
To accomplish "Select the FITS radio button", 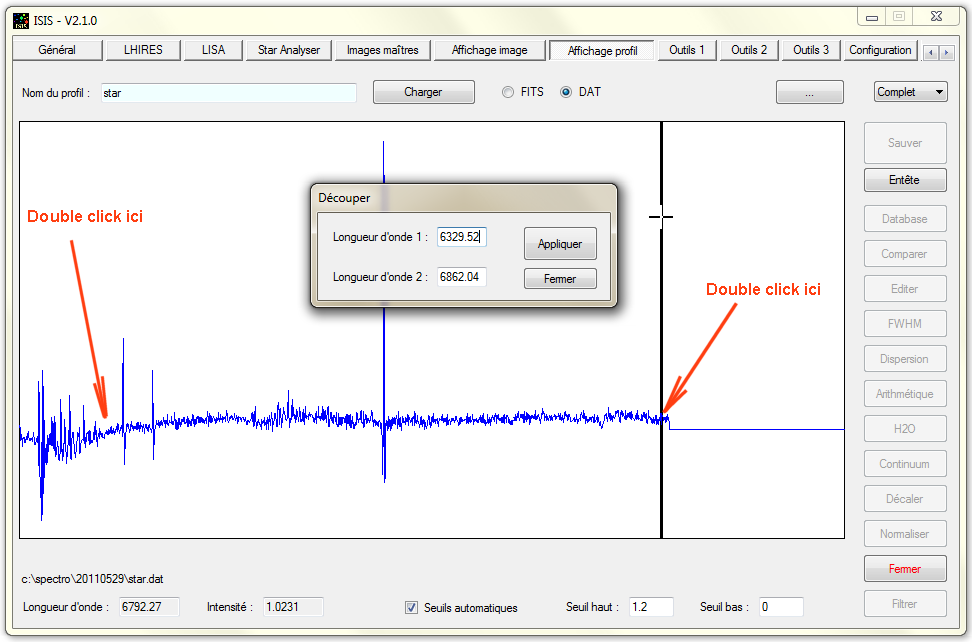I will point(508,92).
